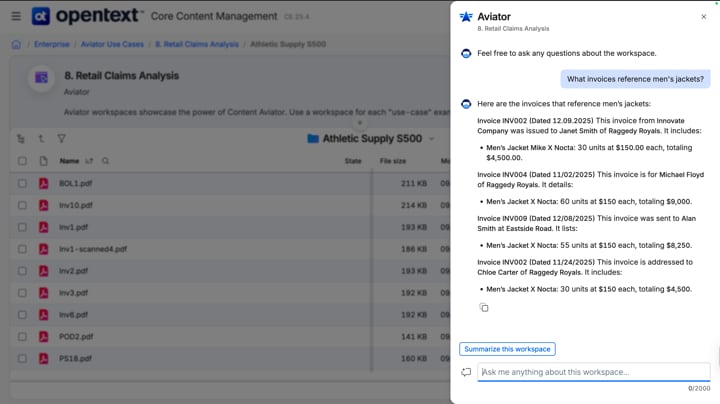This screenshot has height=404, width=720.
Task: Click the OpenText logo icon
Action: point(40,16)
